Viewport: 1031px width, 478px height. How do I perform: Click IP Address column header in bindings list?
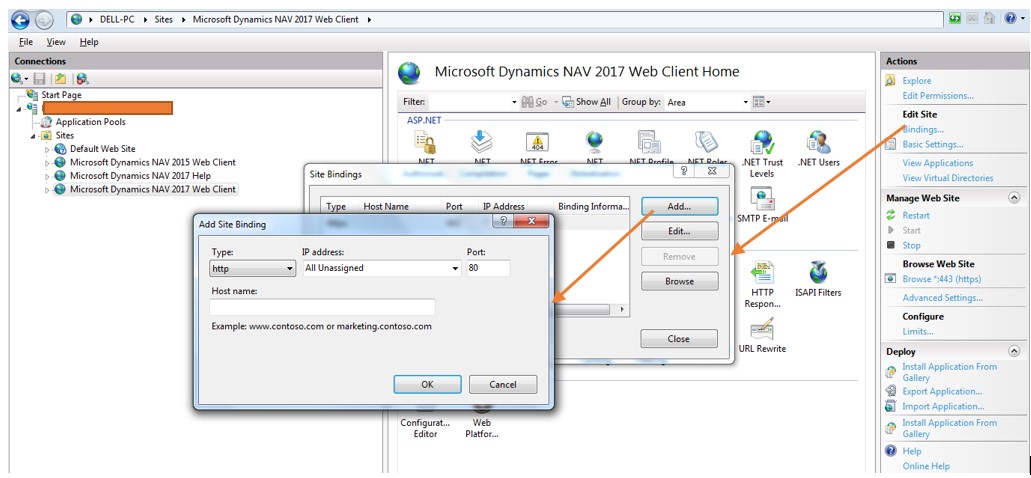tap(504, 206)
